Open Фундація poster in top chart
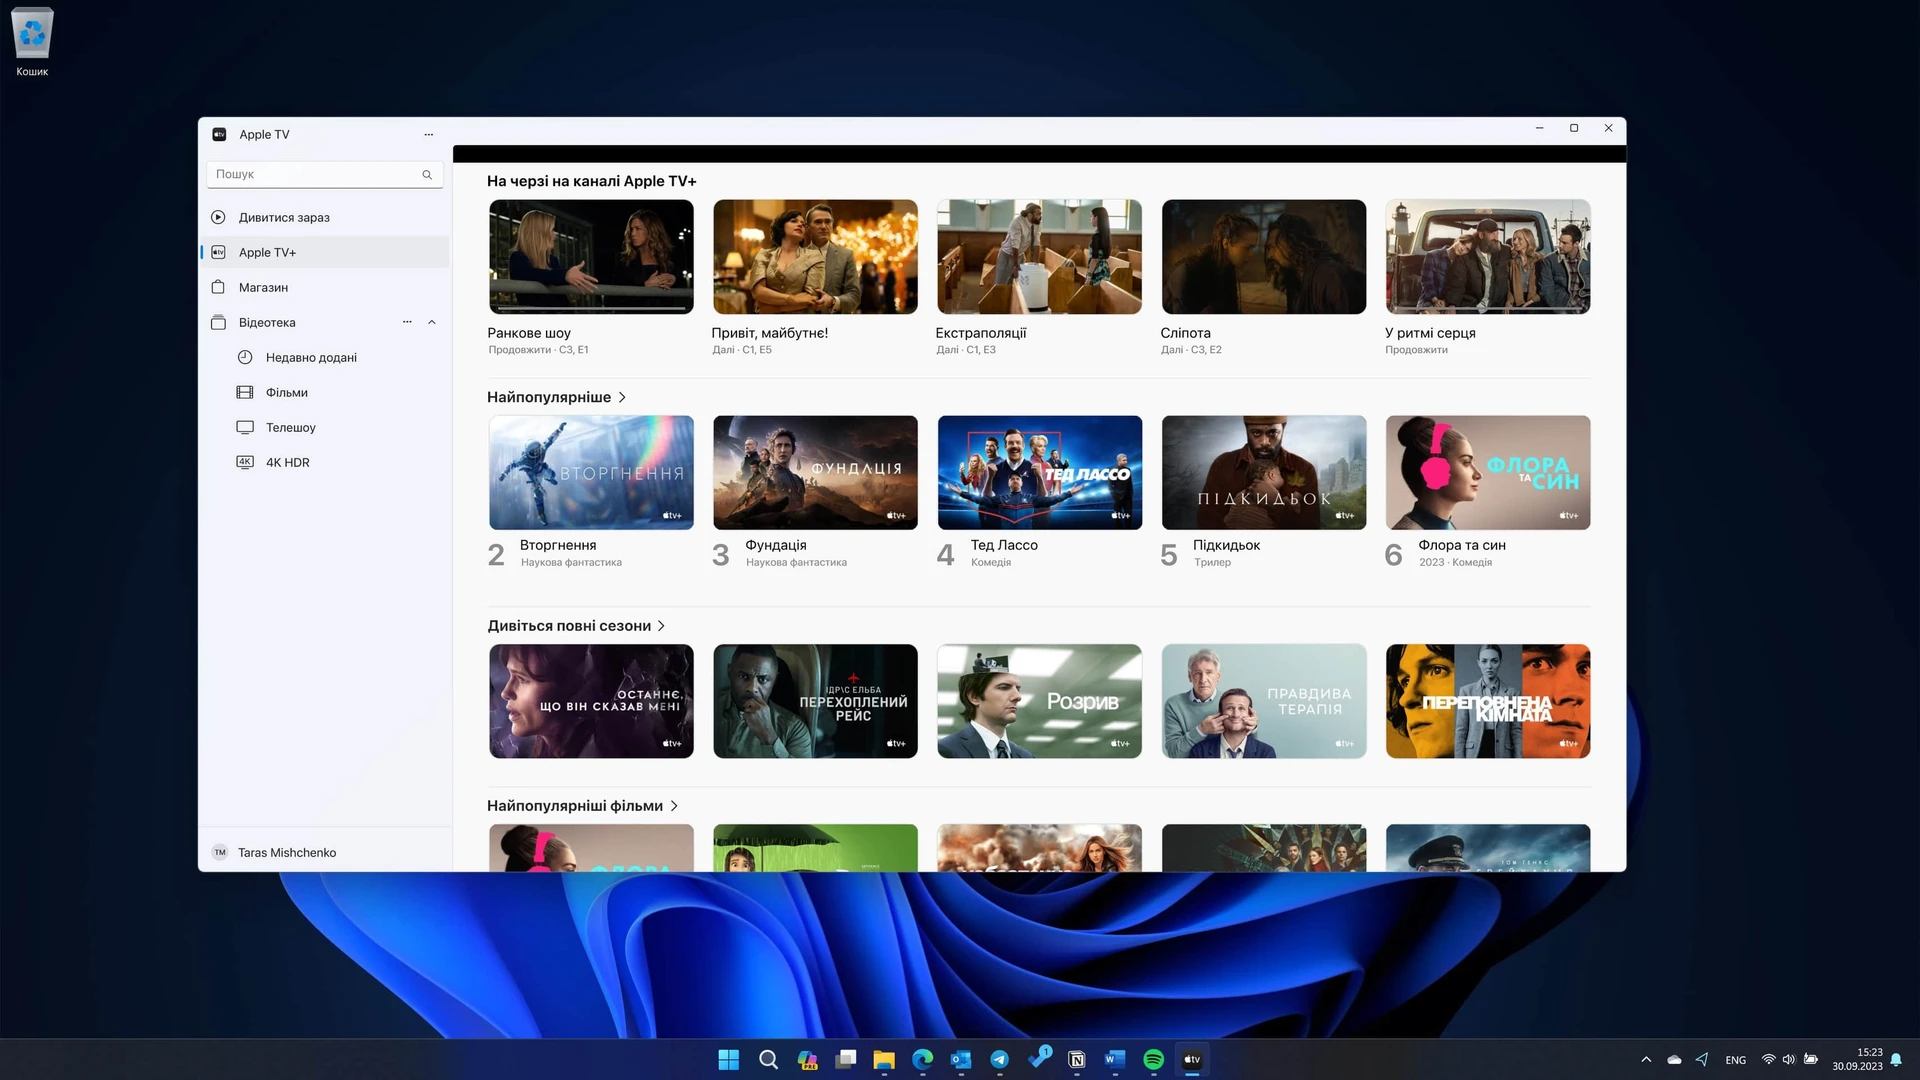1920x1080 pixels. [815, 472]
